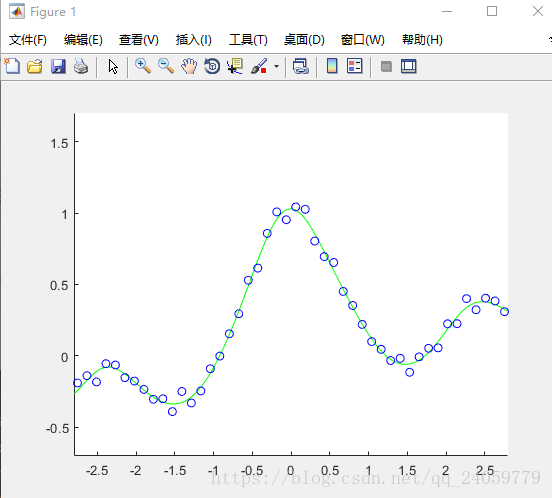Click the rightmost blue data point

tap(504, 311)
